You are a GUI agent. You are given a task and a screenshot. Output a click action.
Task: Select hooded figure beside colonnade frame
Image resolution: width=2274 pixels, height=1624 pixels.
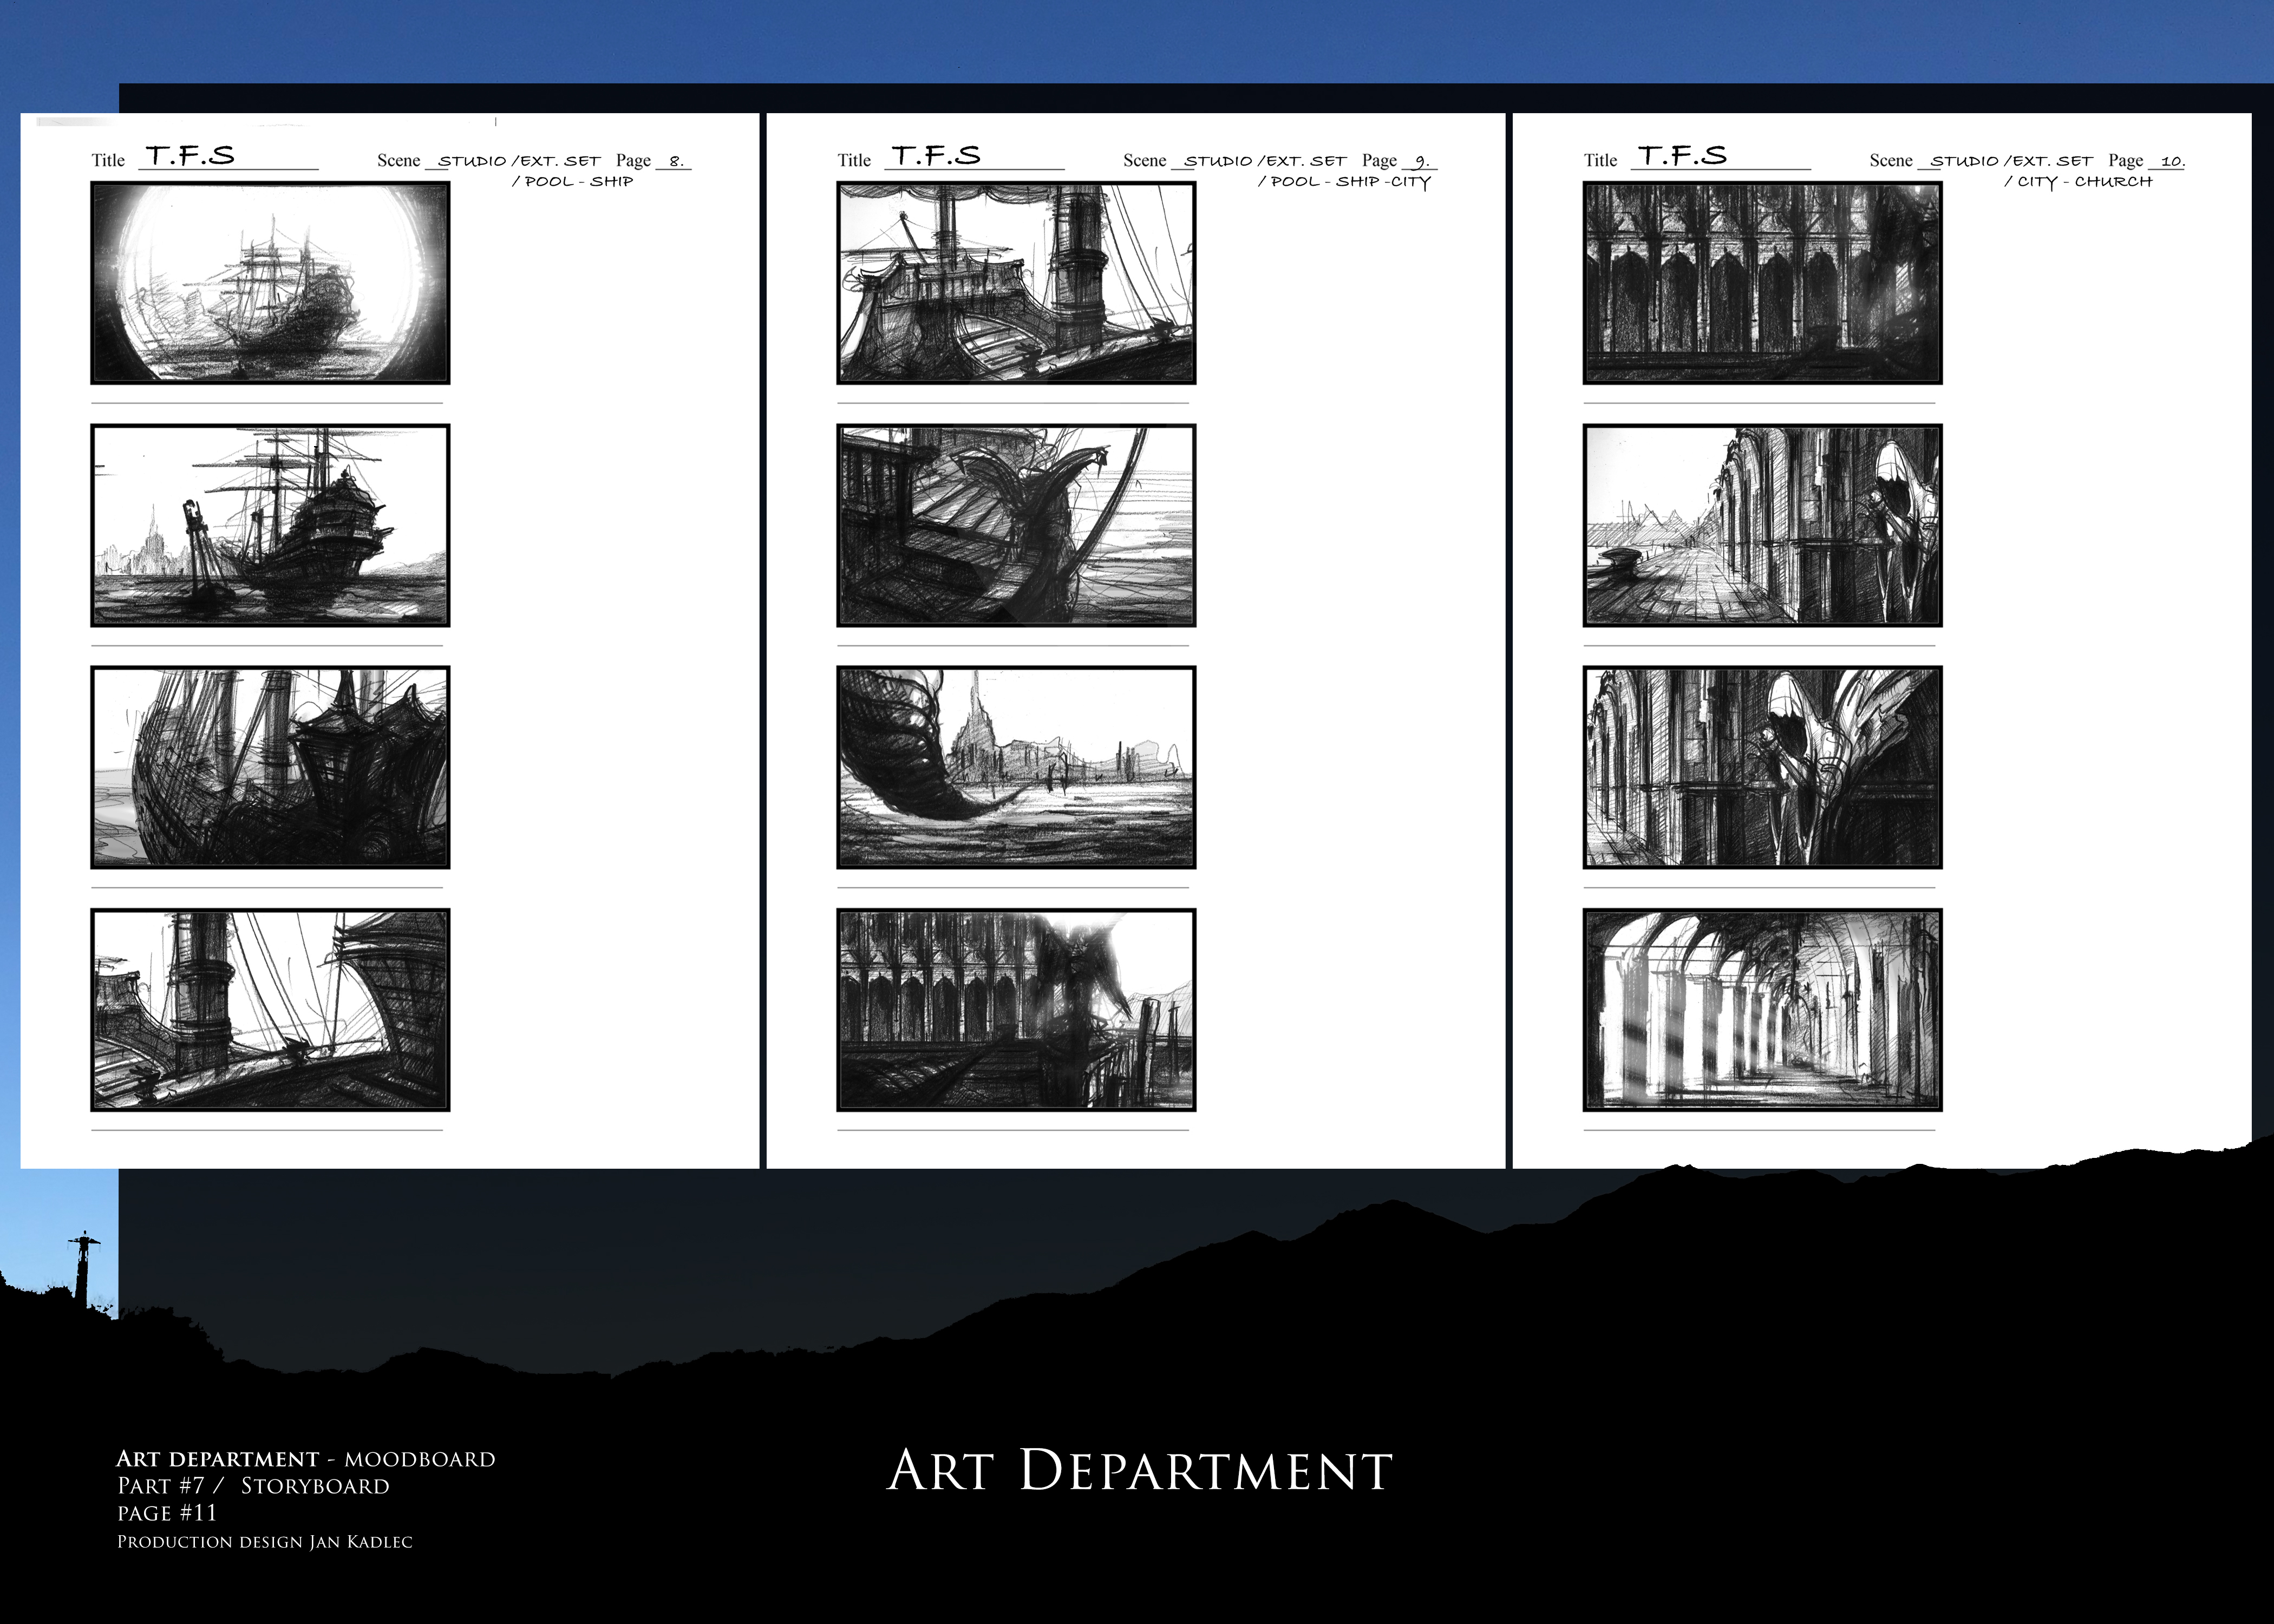tap(1762, 525)
